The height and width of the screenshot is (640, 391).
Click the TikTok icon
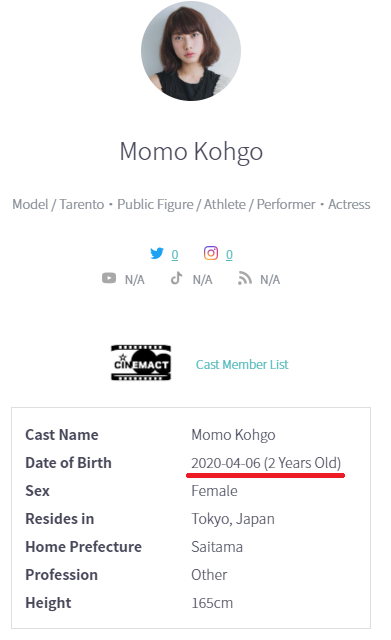(176, 278)
